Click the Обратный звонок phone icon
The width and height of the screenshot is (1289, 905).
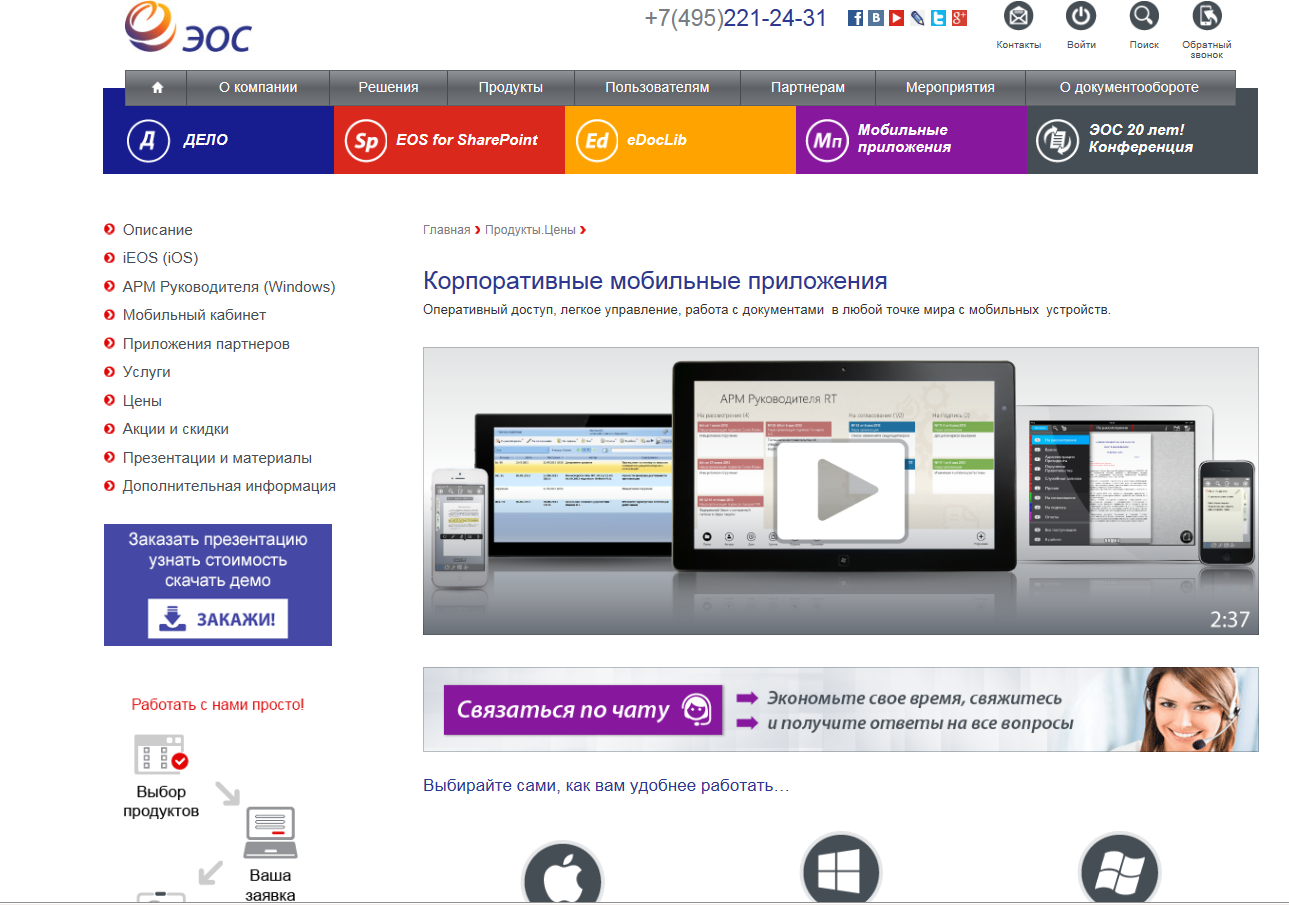pos(1207,16)
